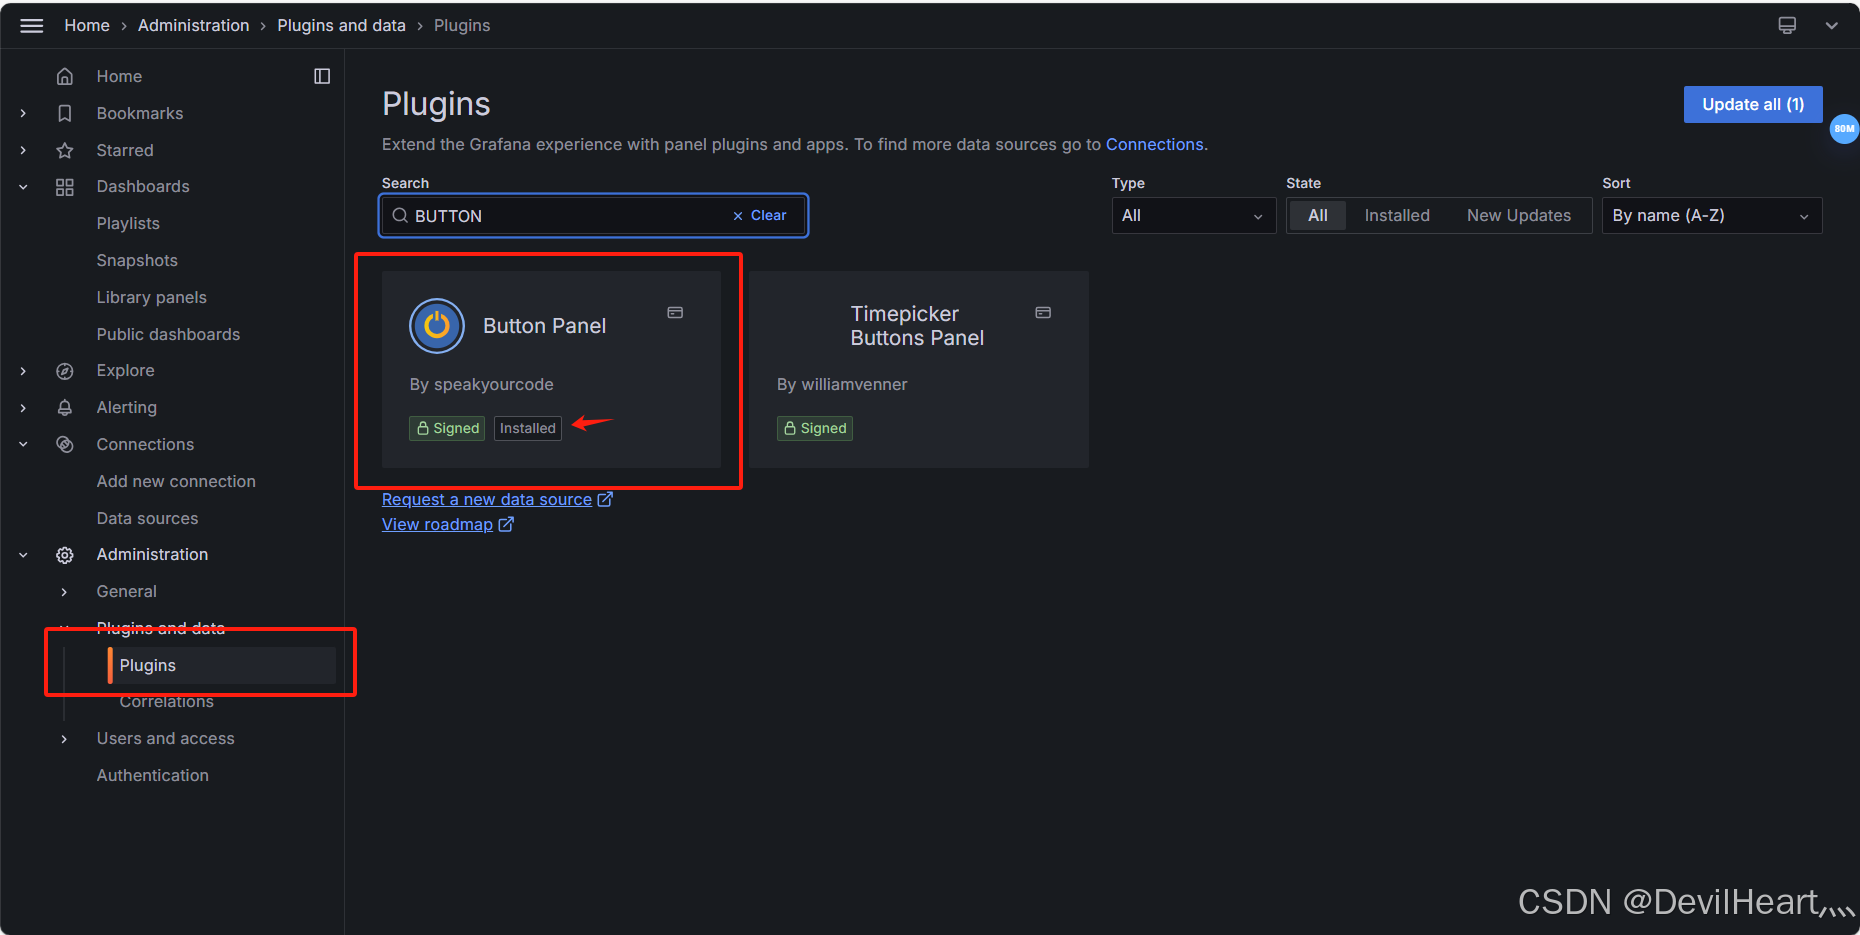Select the New Updates state filter

click(1518, 215)
